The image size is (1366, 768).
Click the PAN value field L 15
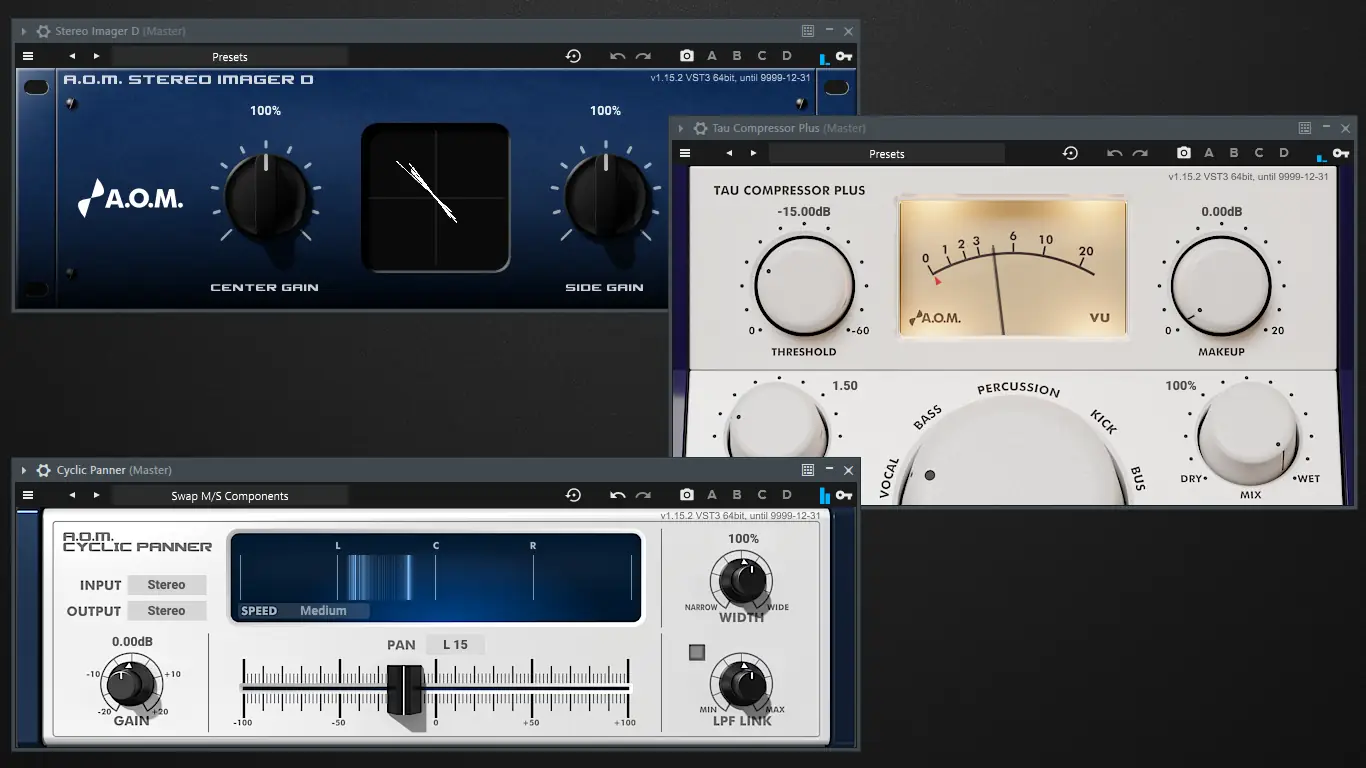click(x=455, y=645)
